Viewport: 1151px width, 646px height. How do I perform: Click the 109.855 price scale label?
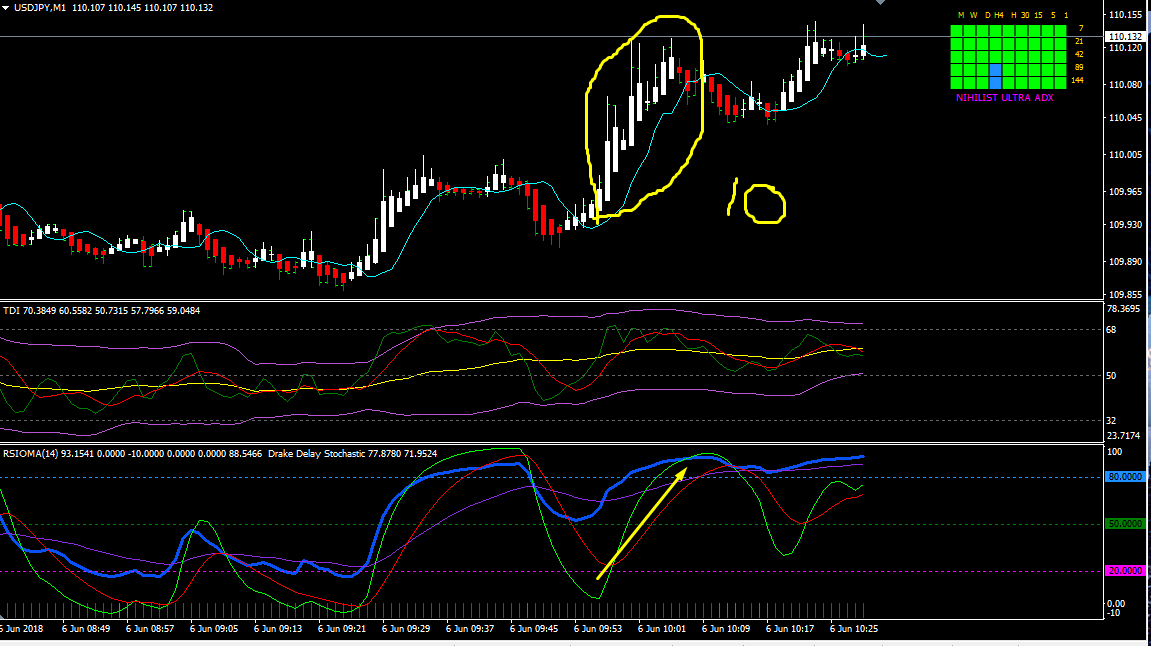click(x=1125, y=294)
